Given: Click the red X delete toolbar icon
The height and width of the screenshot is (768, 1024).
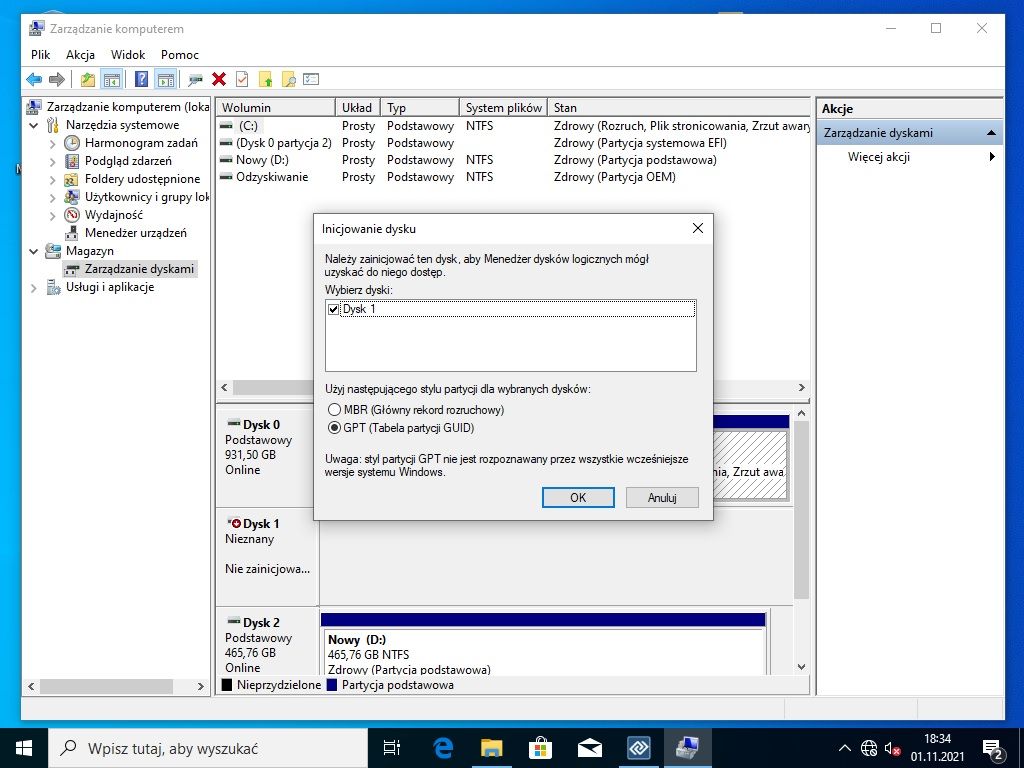Looking at the screenshot, I should click(219, 80).
